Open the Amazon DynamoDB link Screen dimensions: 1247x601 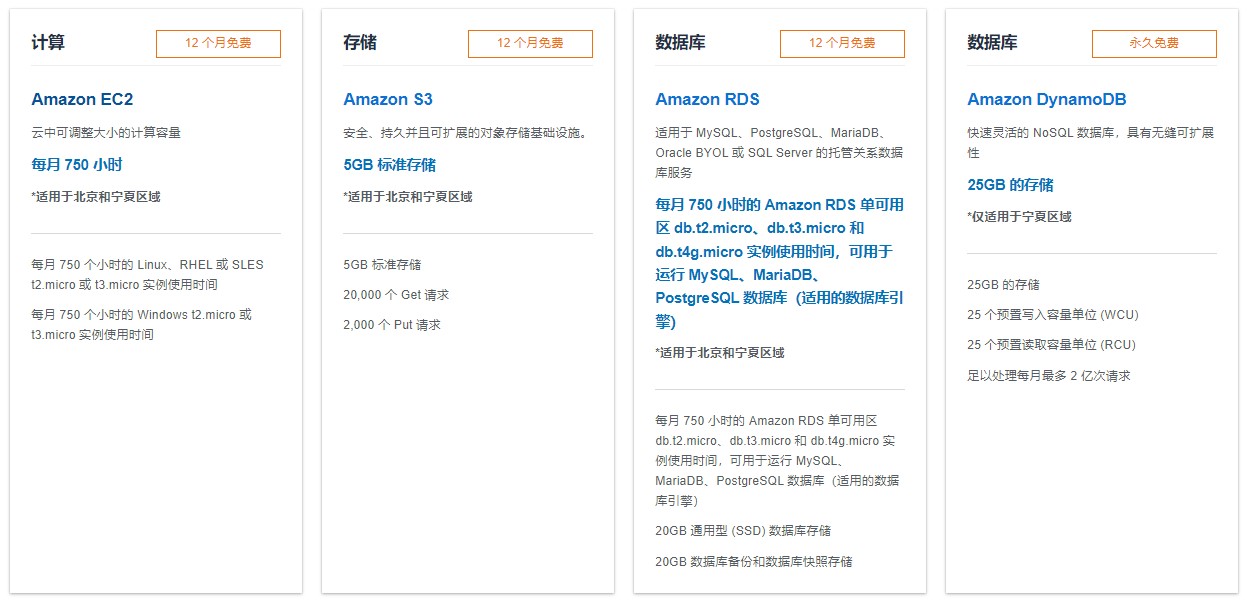click(1047, 99)
